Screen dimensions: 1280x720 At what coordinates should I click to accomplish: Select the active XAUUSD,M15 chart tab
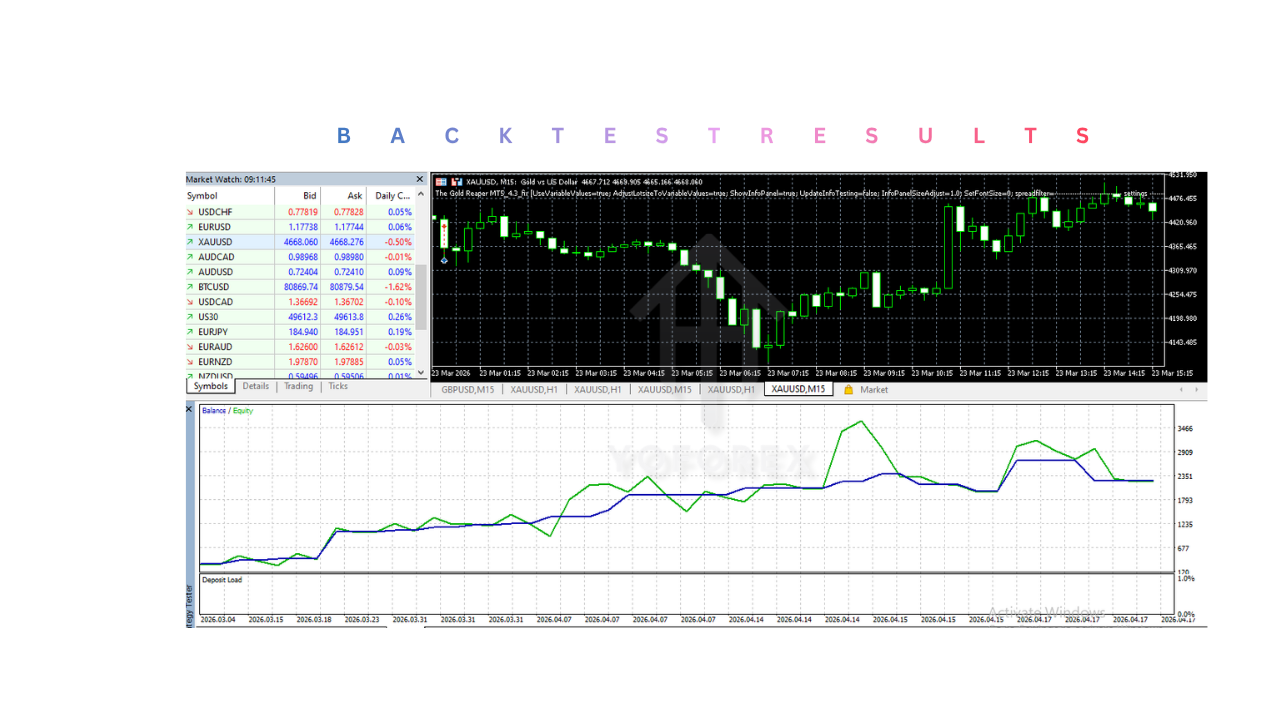pos(799,389)
